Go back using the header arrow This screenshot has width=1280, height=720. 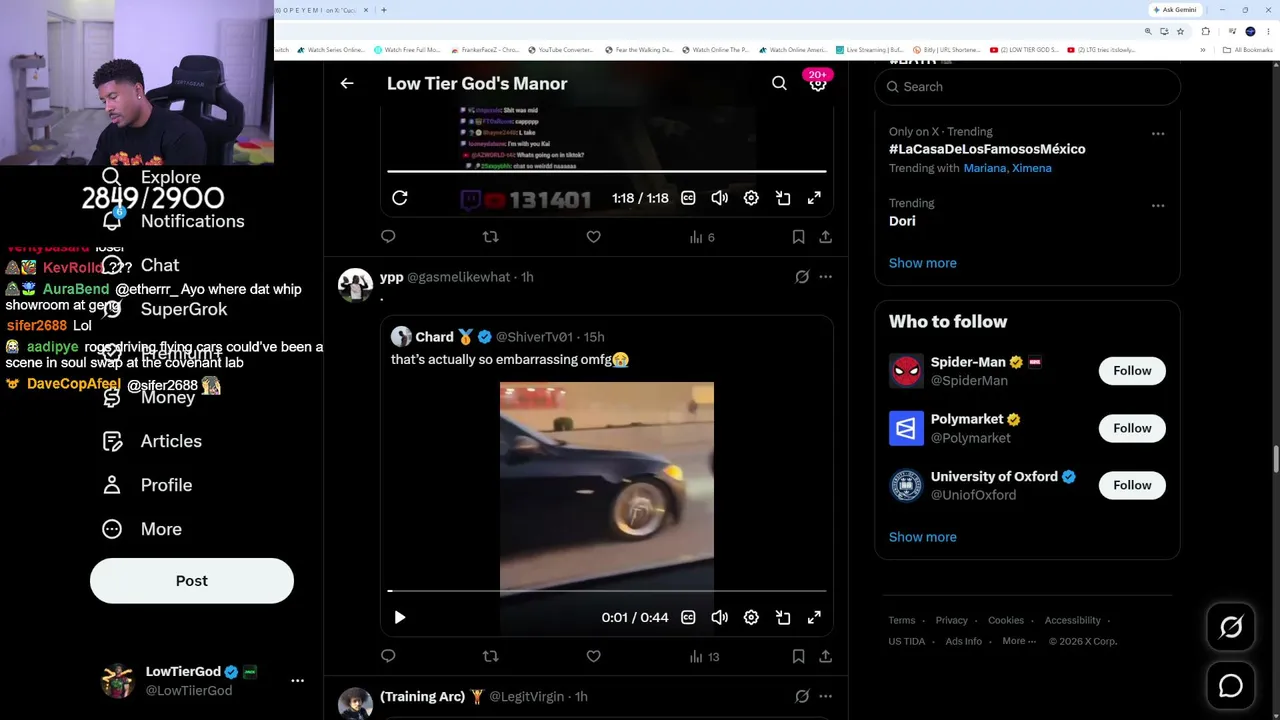pyautogui.click(x=347, y=84)
